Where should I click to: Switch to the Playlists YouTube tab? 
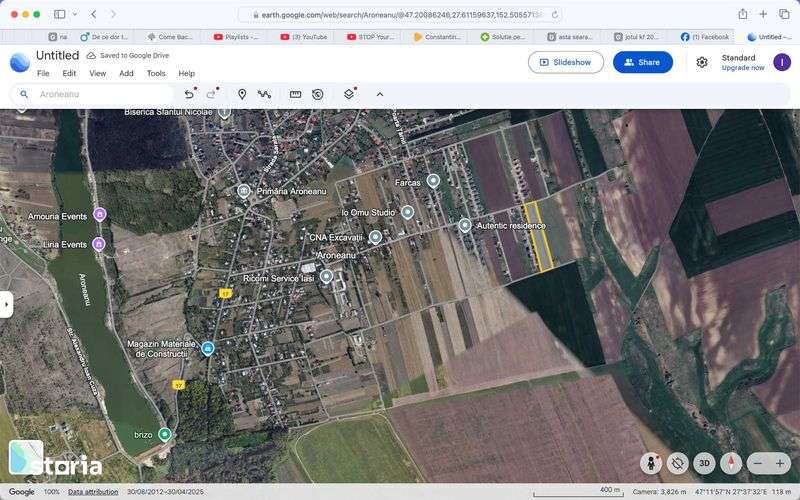(x=236, y=37)
